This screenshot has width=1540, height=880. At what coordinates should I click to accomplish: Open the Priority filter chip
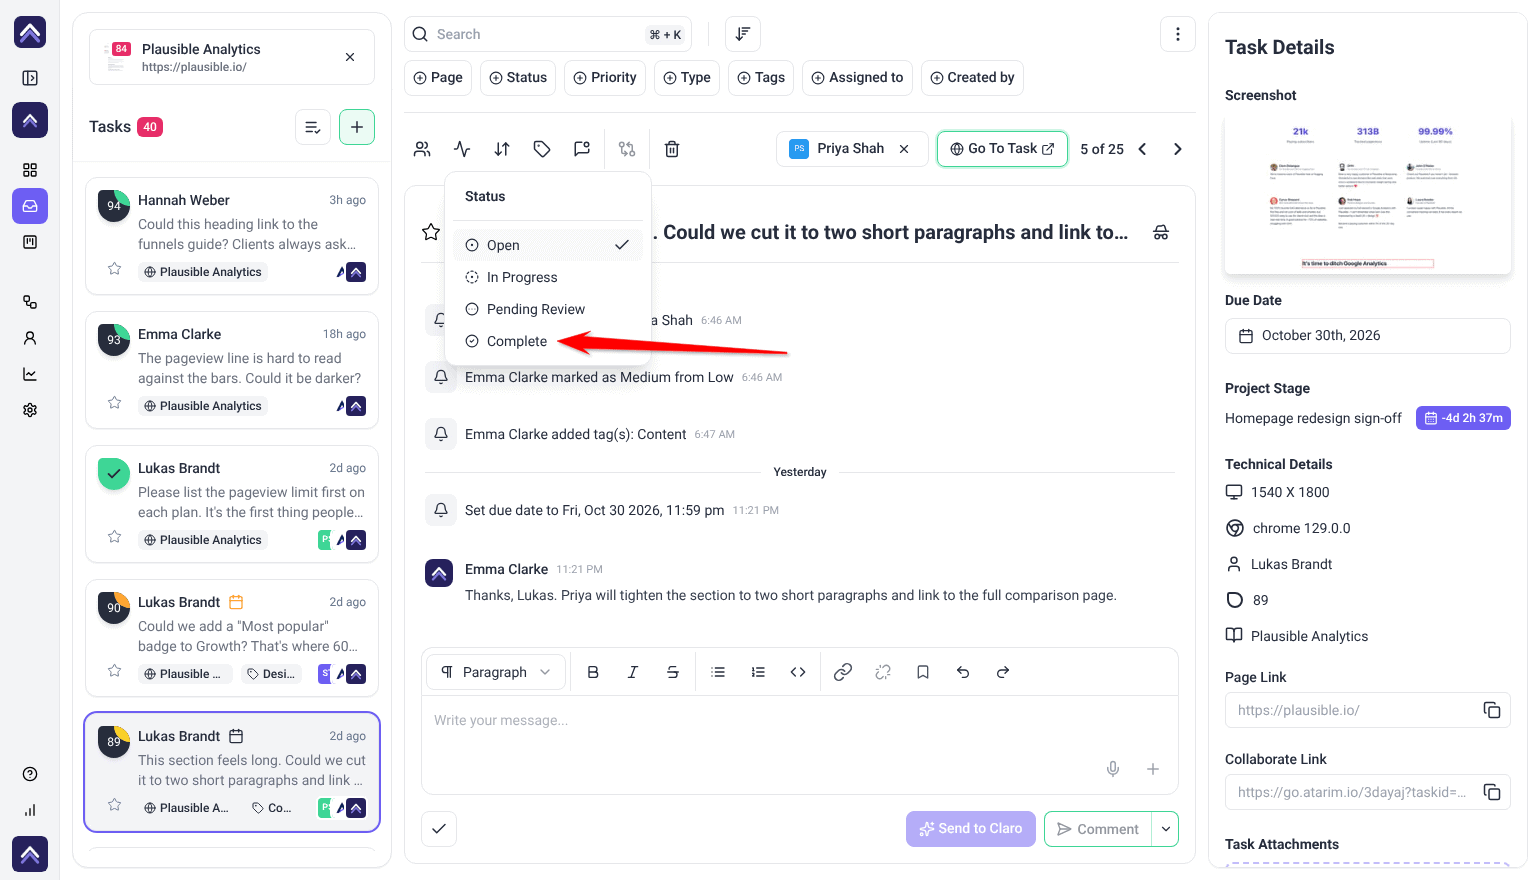pyautogui.click(x=605, y=78)
